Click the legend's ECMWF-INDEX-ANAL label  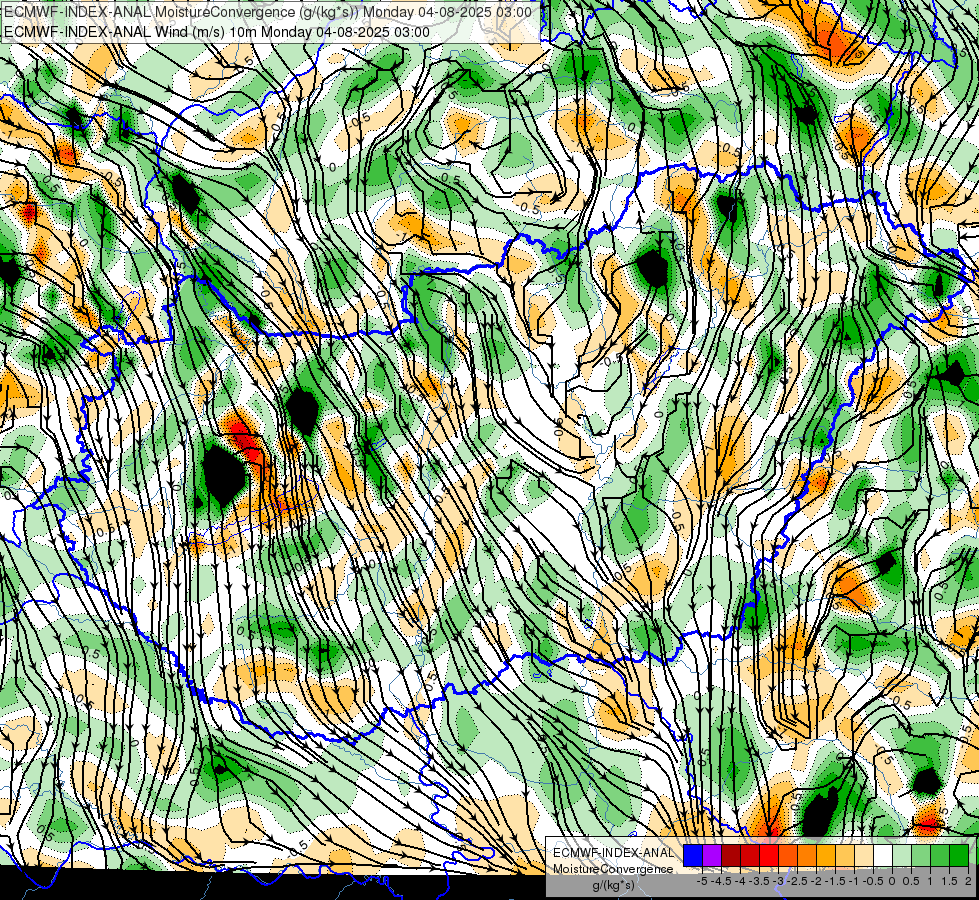(614, 853)
